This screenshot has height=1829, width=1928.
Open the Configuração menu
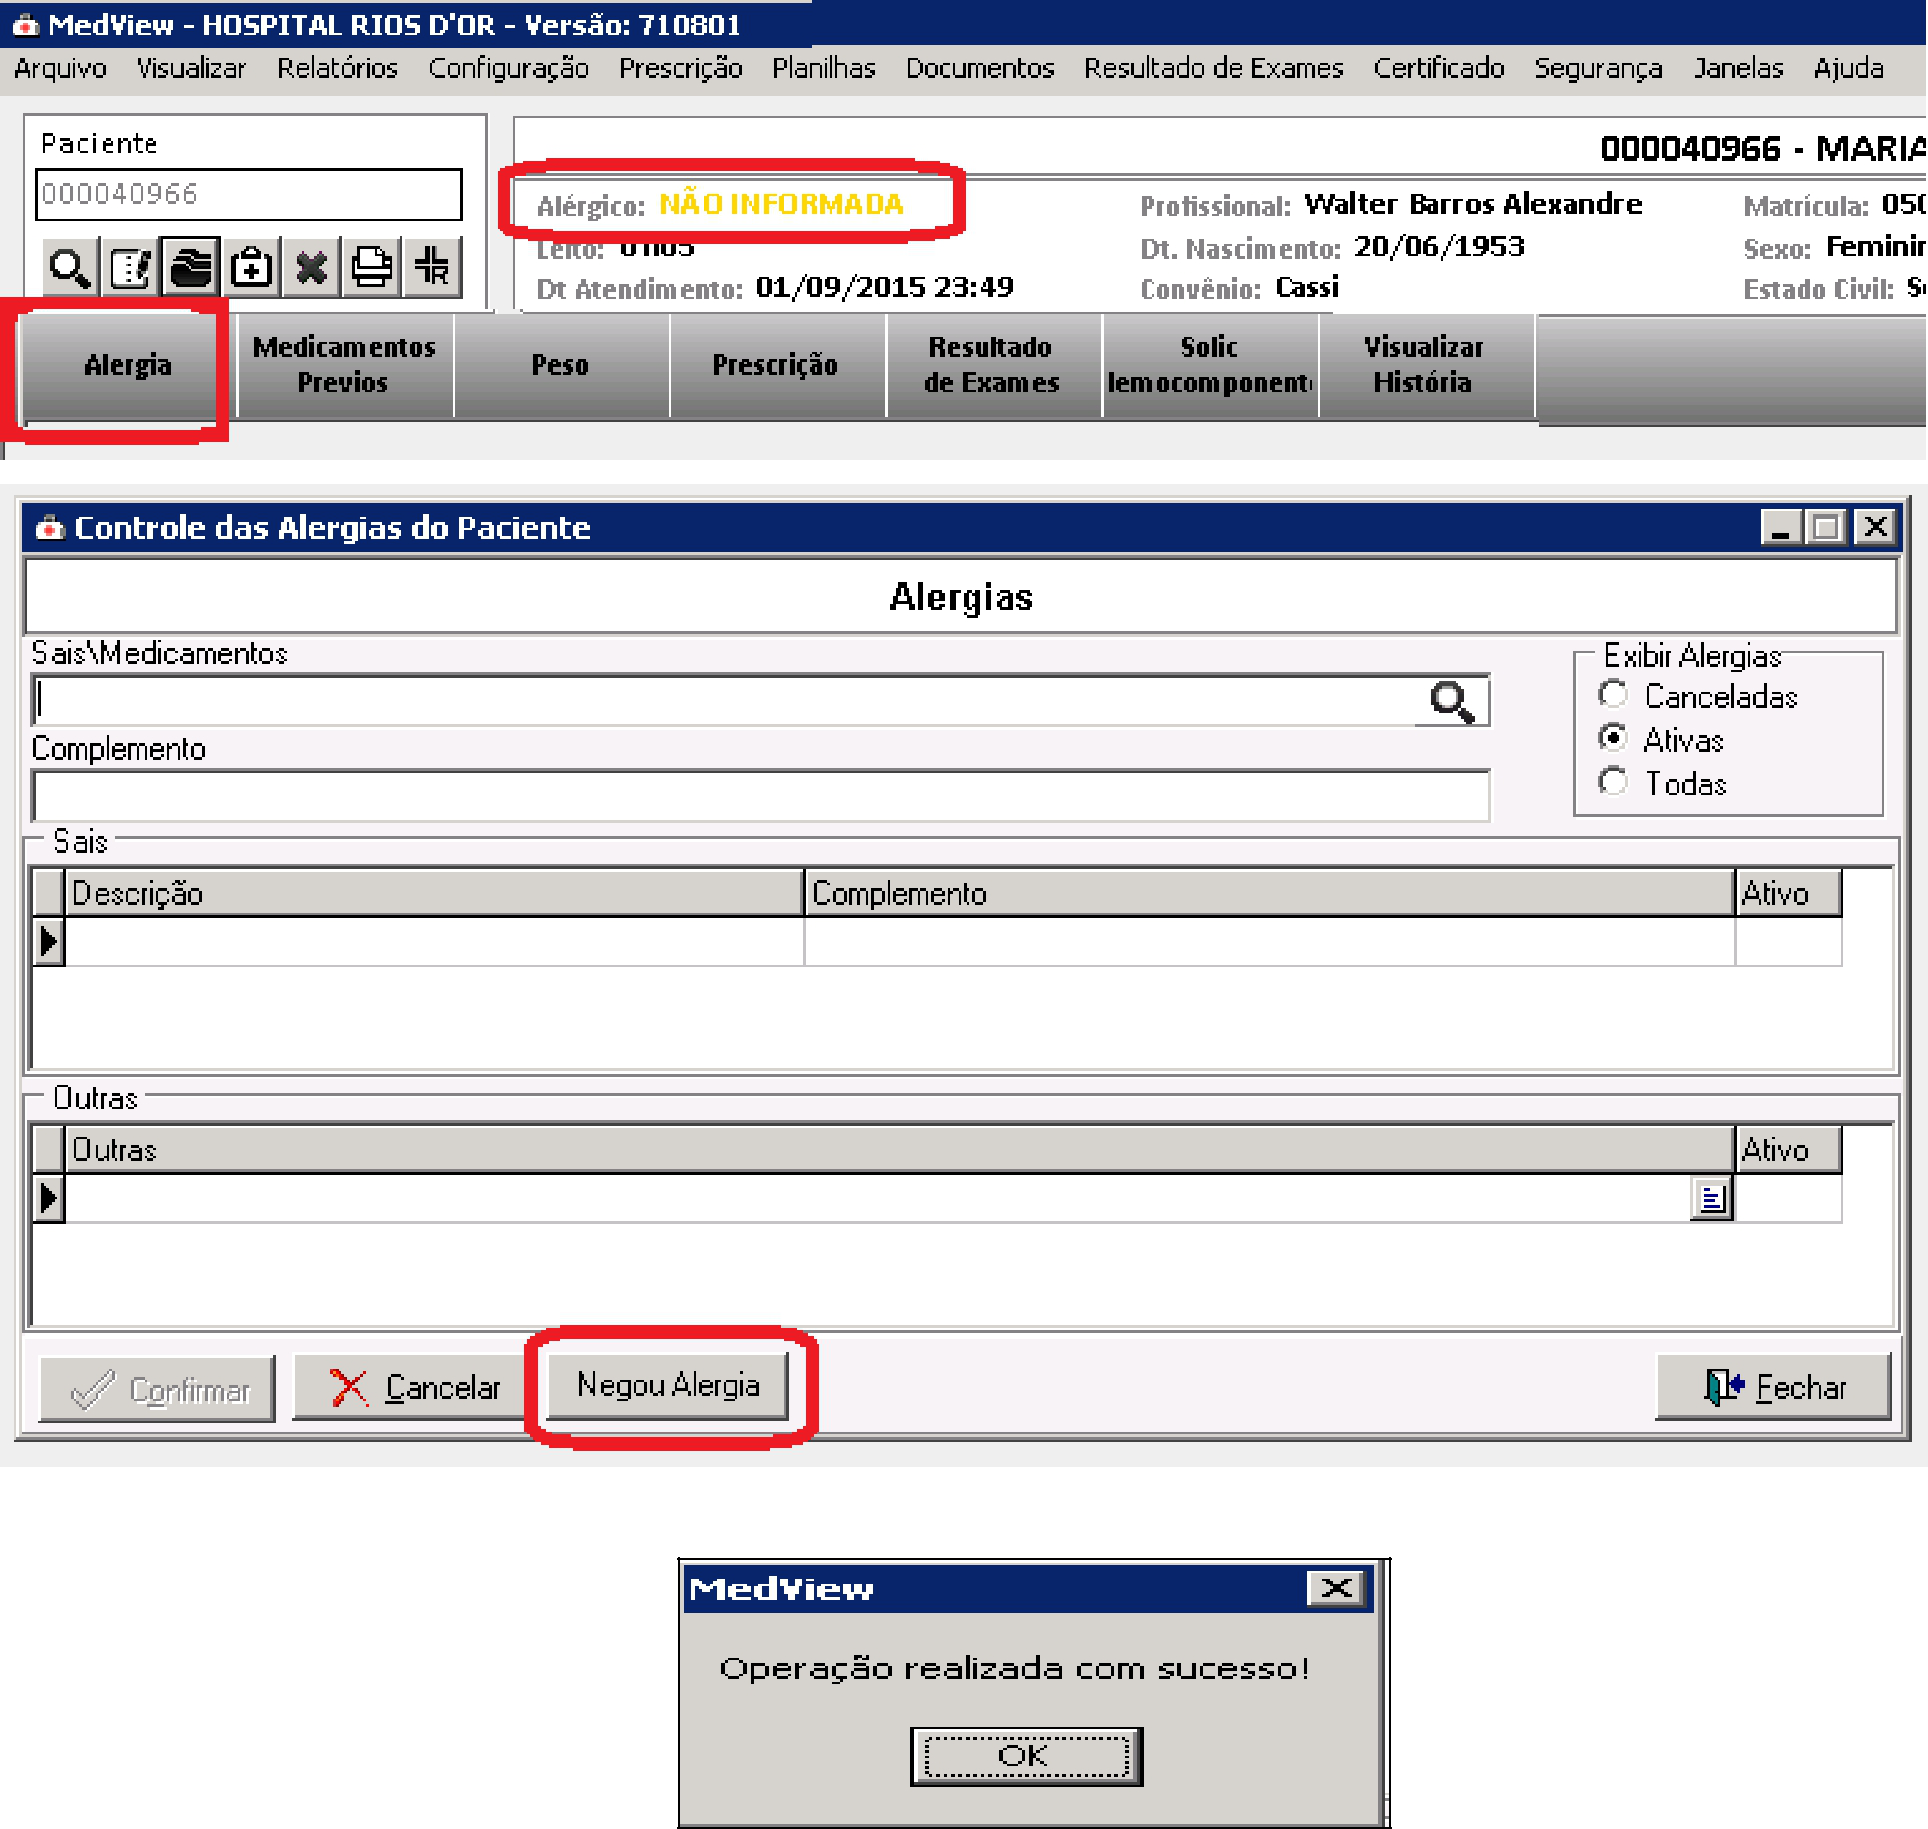tap(508, 68)
